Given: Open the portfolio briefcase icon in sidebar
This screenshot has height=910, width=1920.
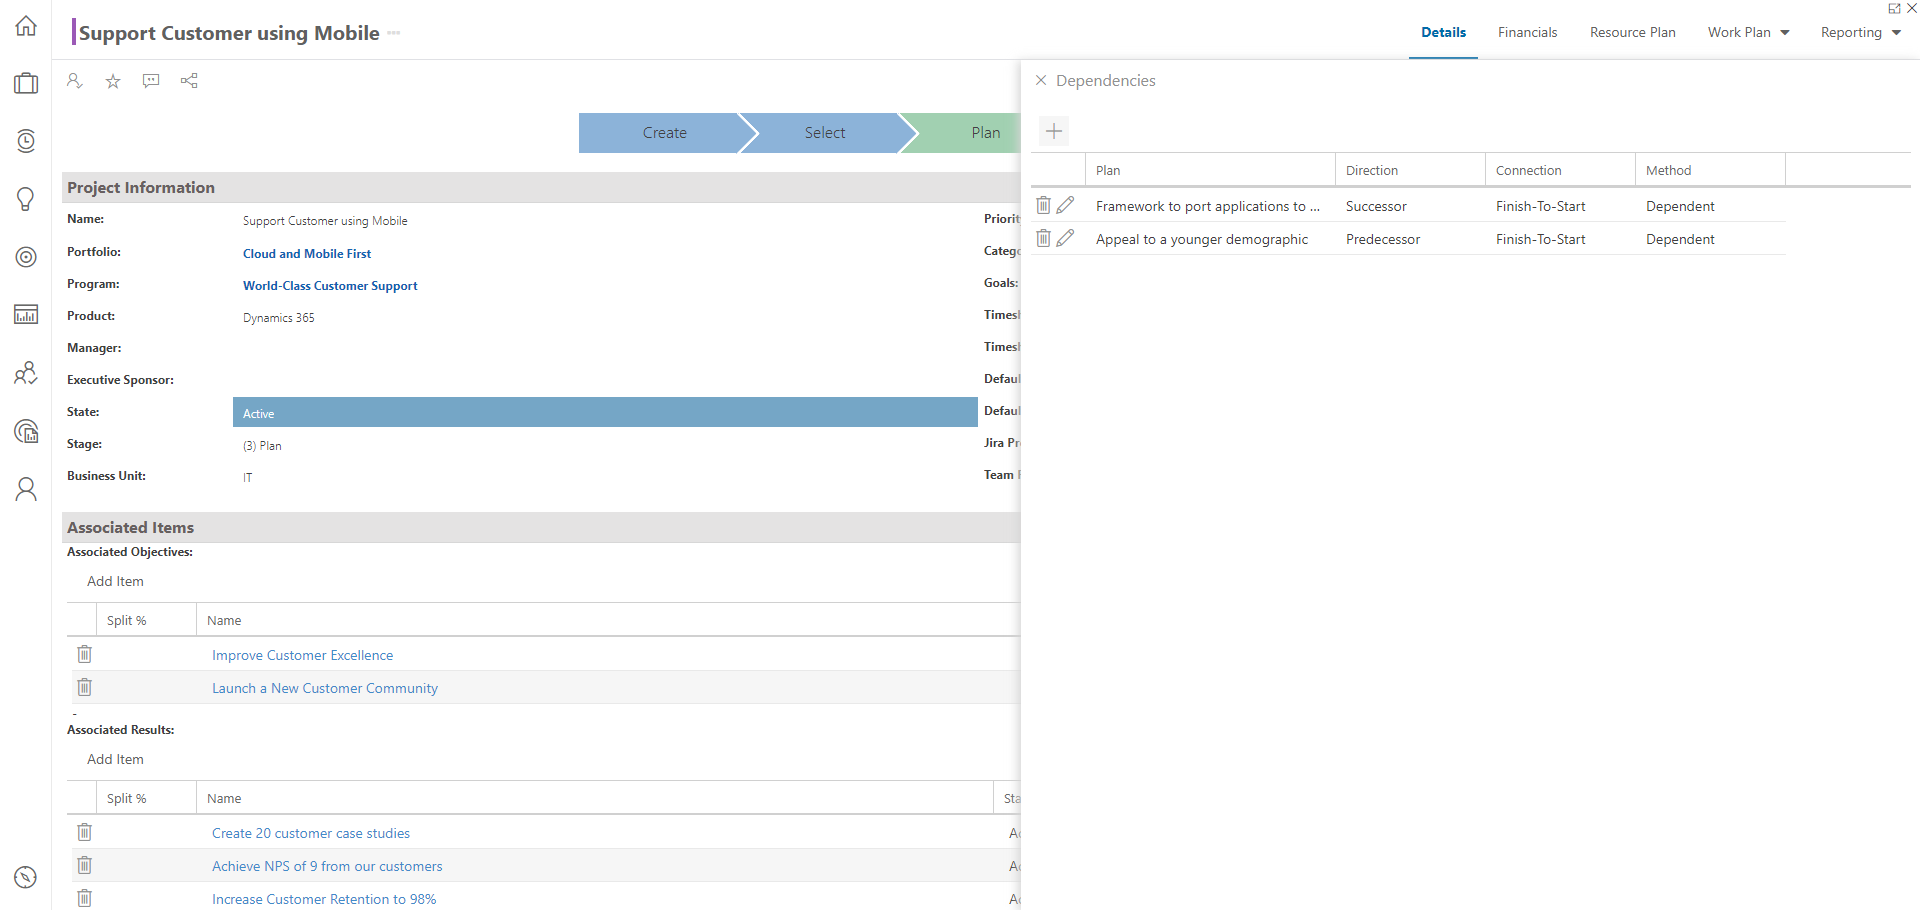Looking at the screenshot, I should tap(26, 83).
